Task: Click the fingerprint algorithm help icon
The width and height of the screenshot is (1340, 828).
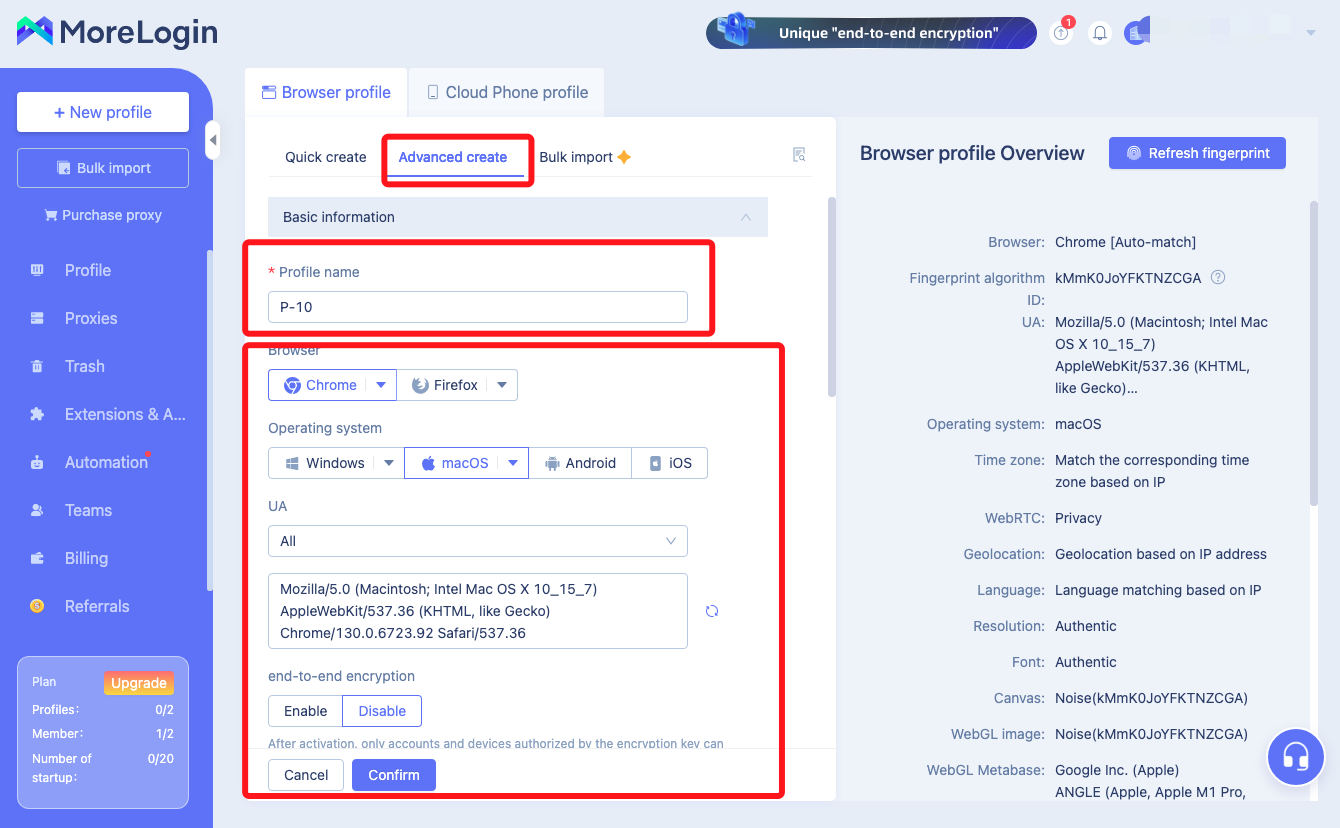Action: (1218, 278)
